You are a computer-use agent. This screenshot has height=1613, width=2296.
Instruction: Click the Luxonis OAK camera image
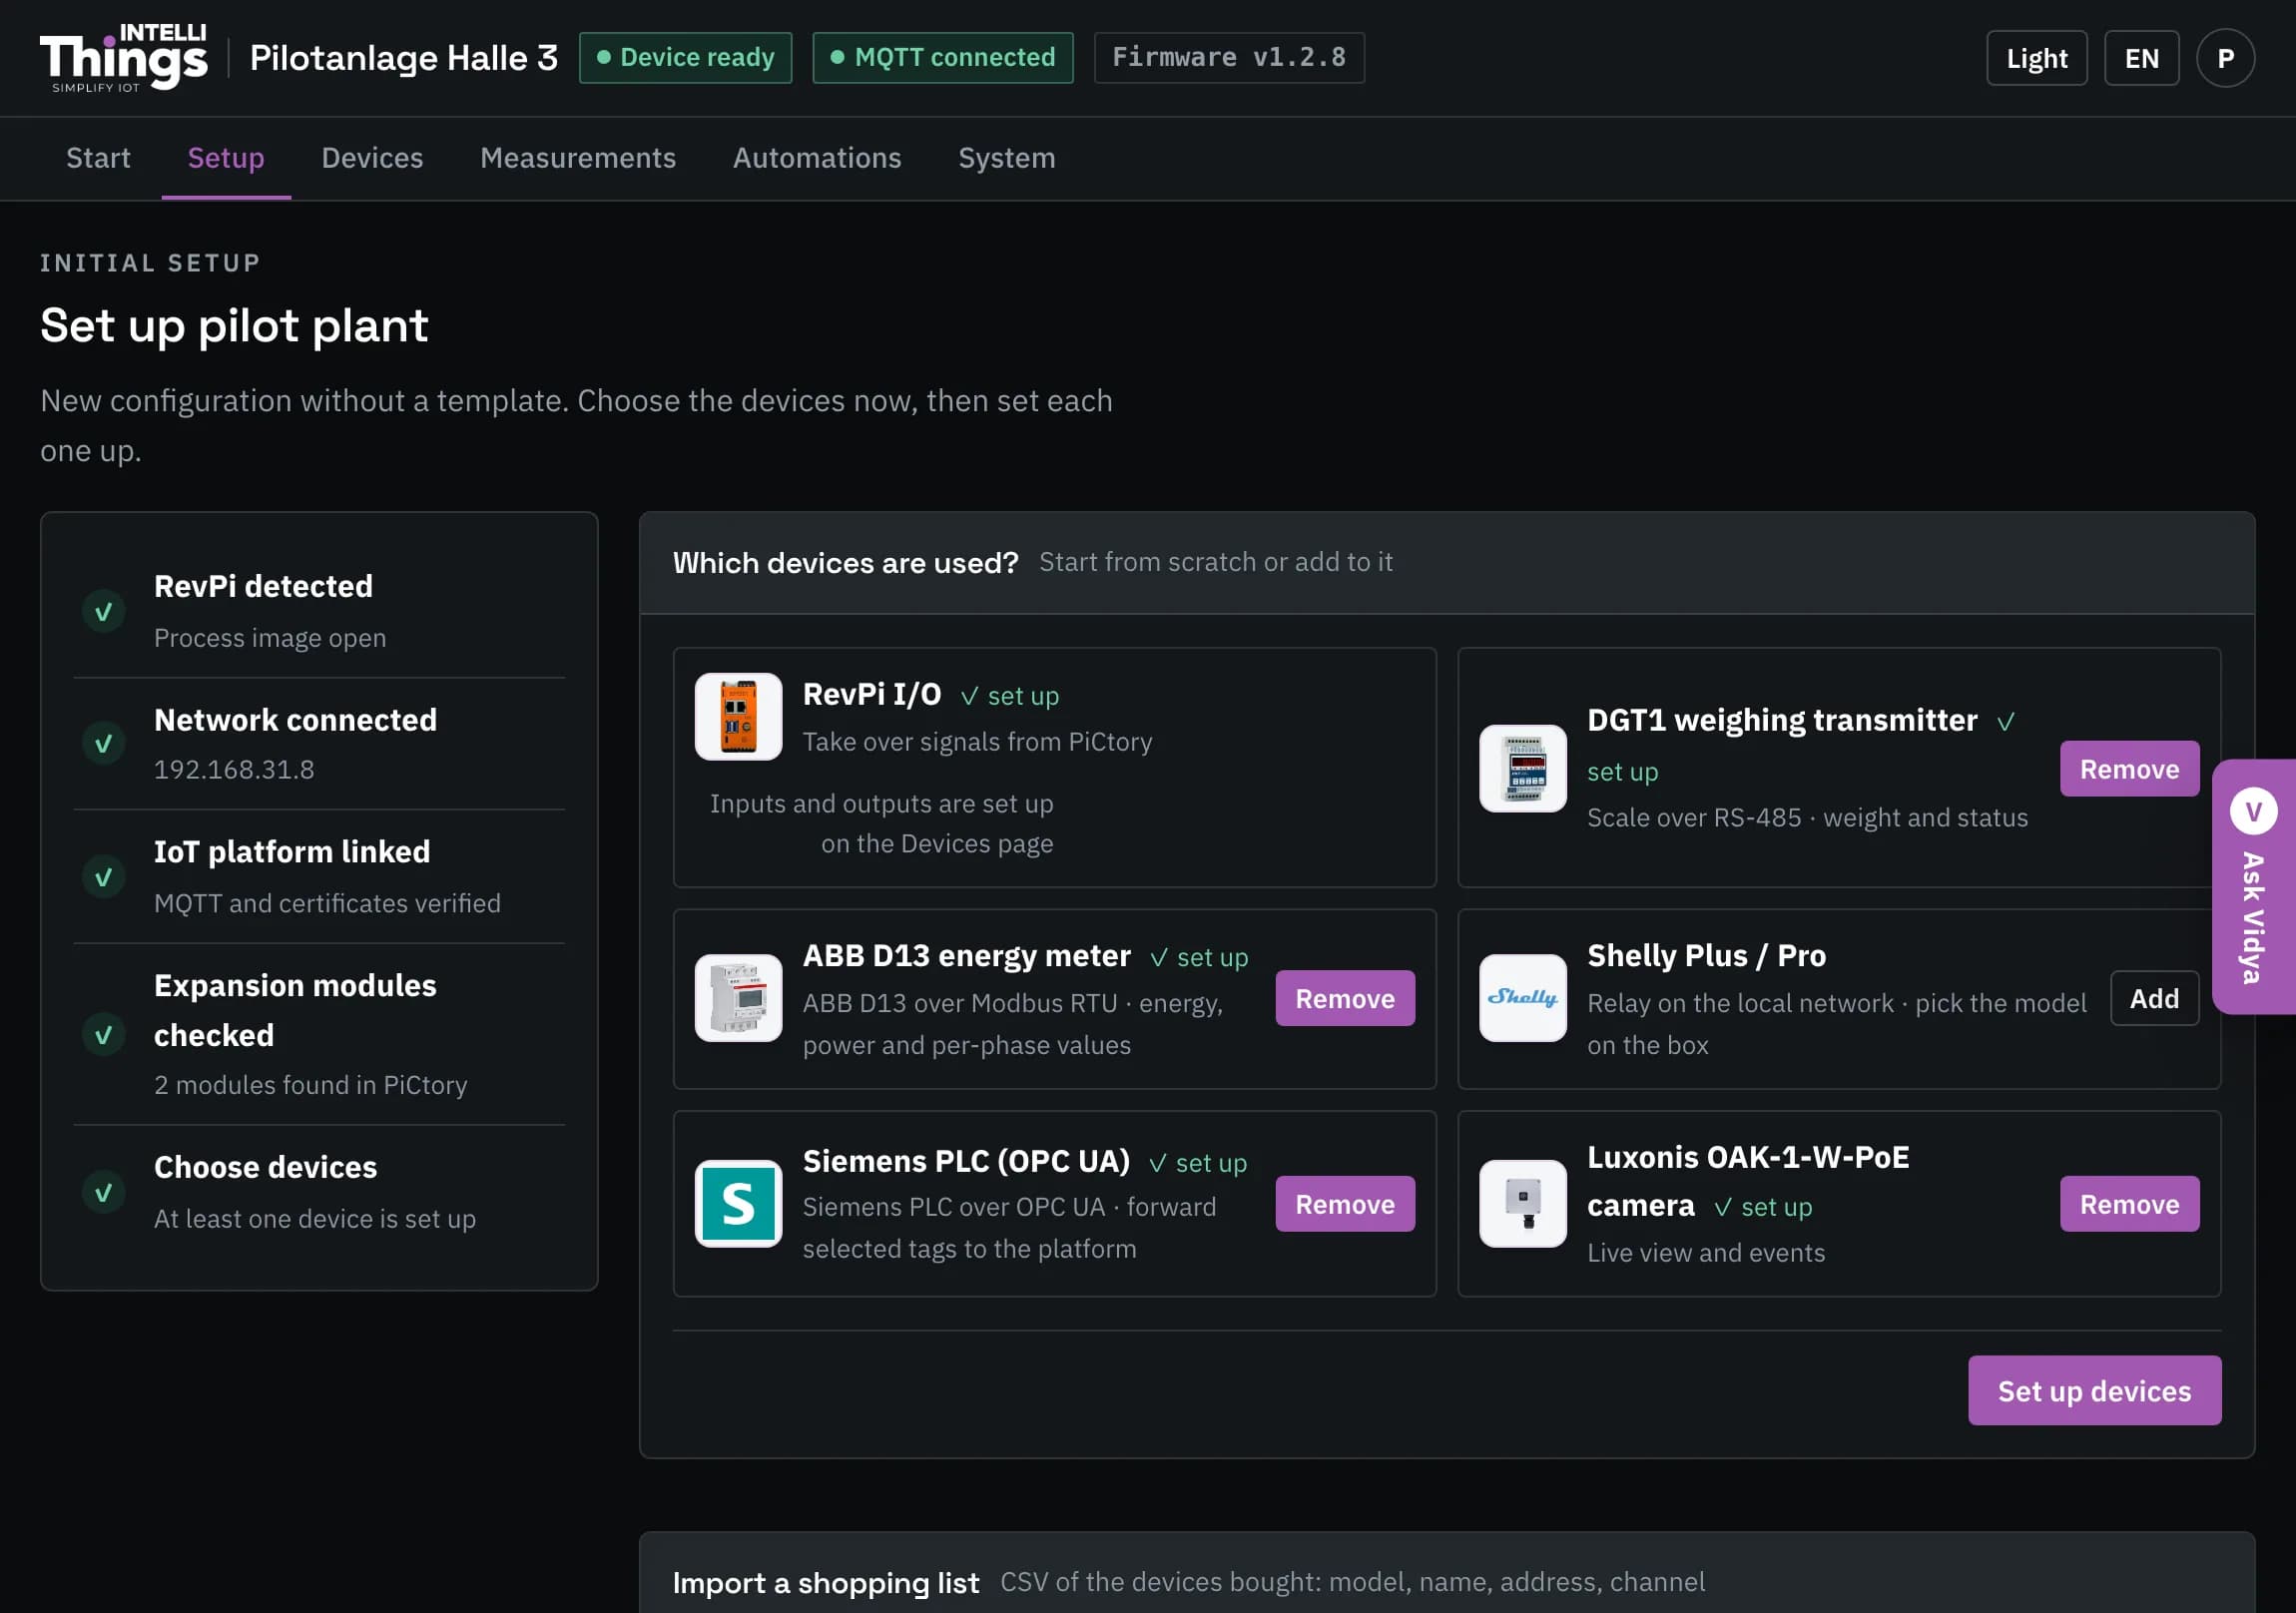pos(1523,1203)
